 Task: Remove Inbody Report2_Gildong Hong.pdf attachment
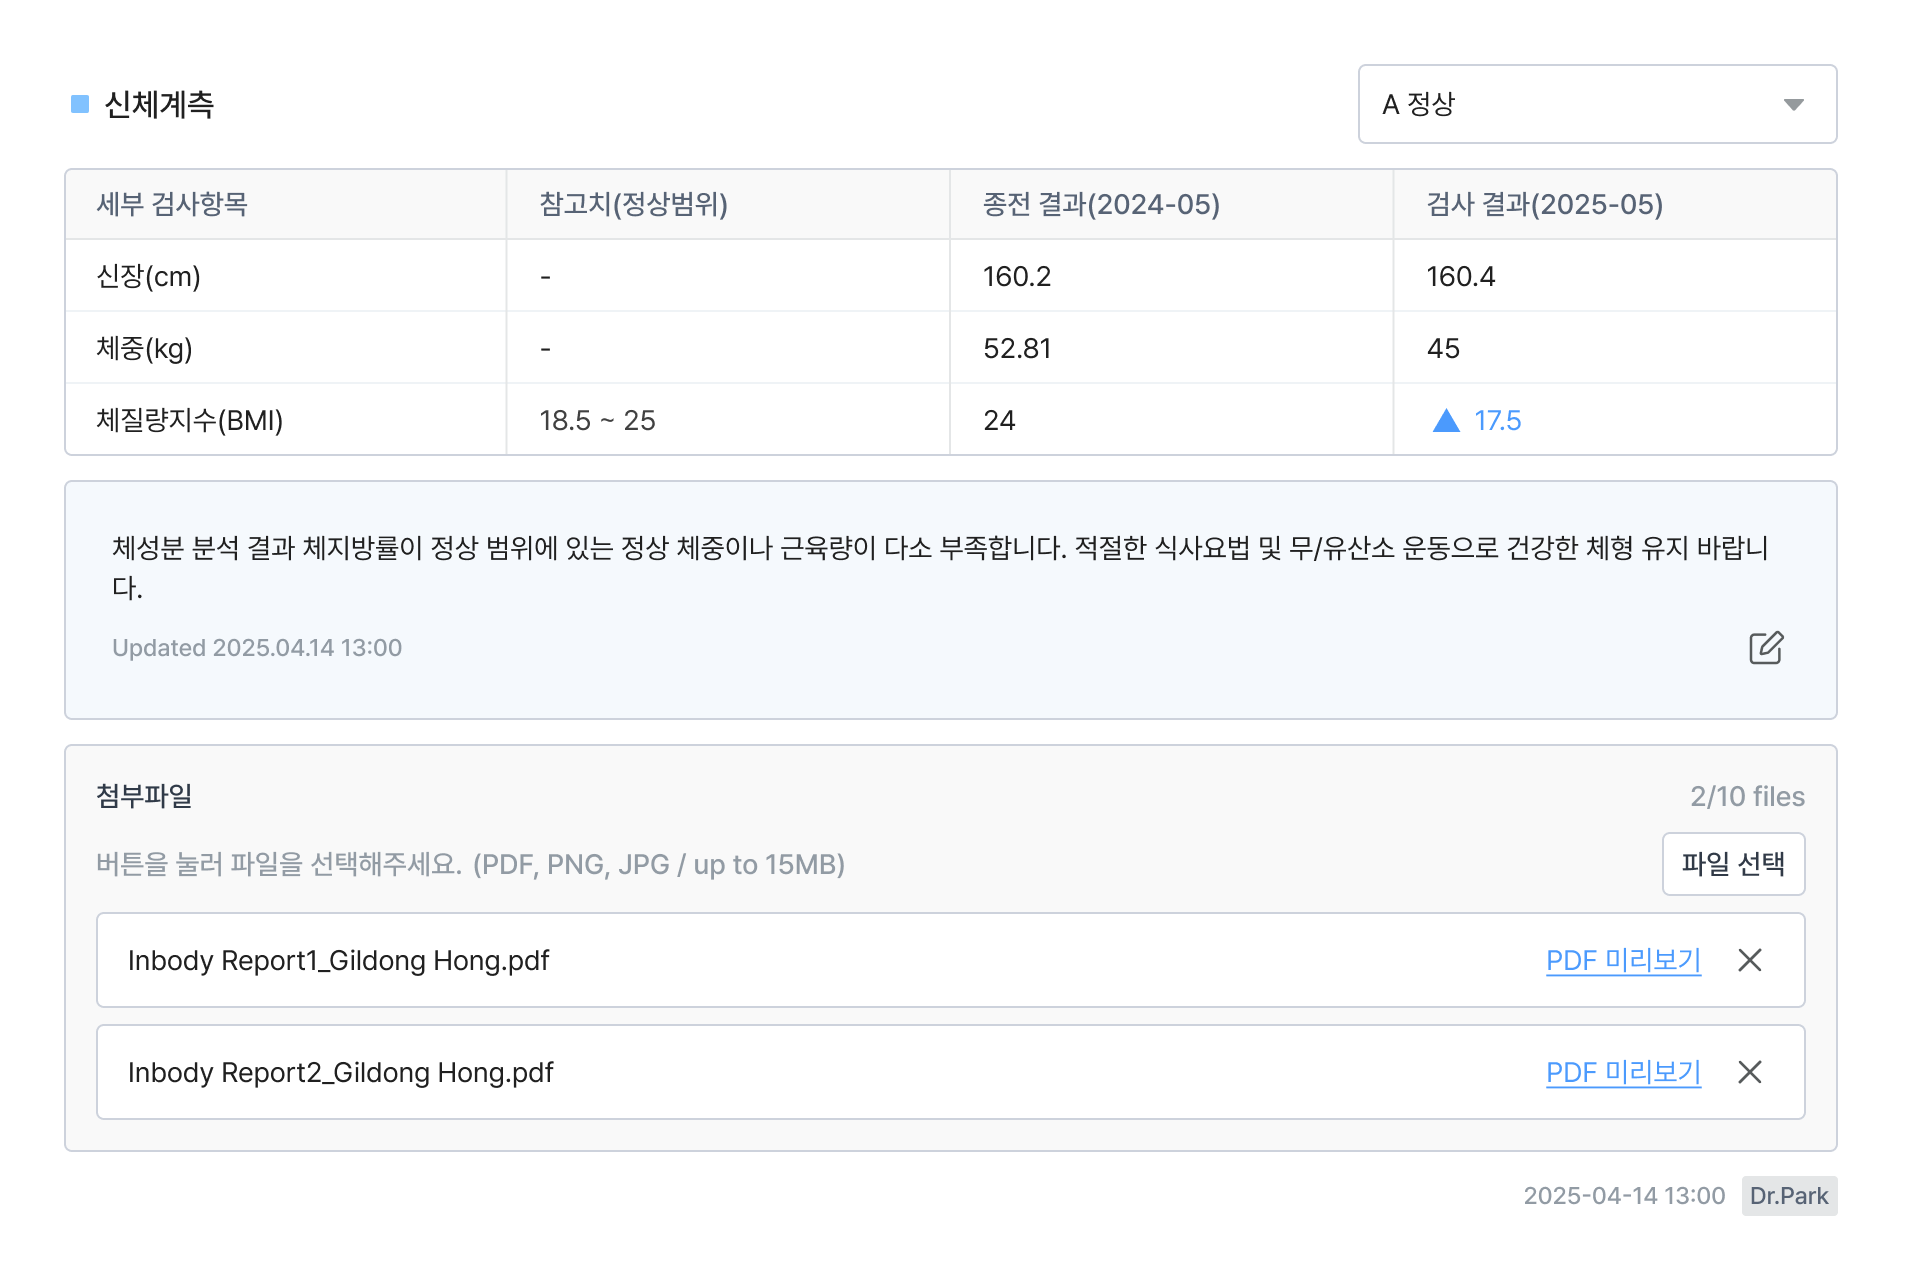coord(1750,1072)
